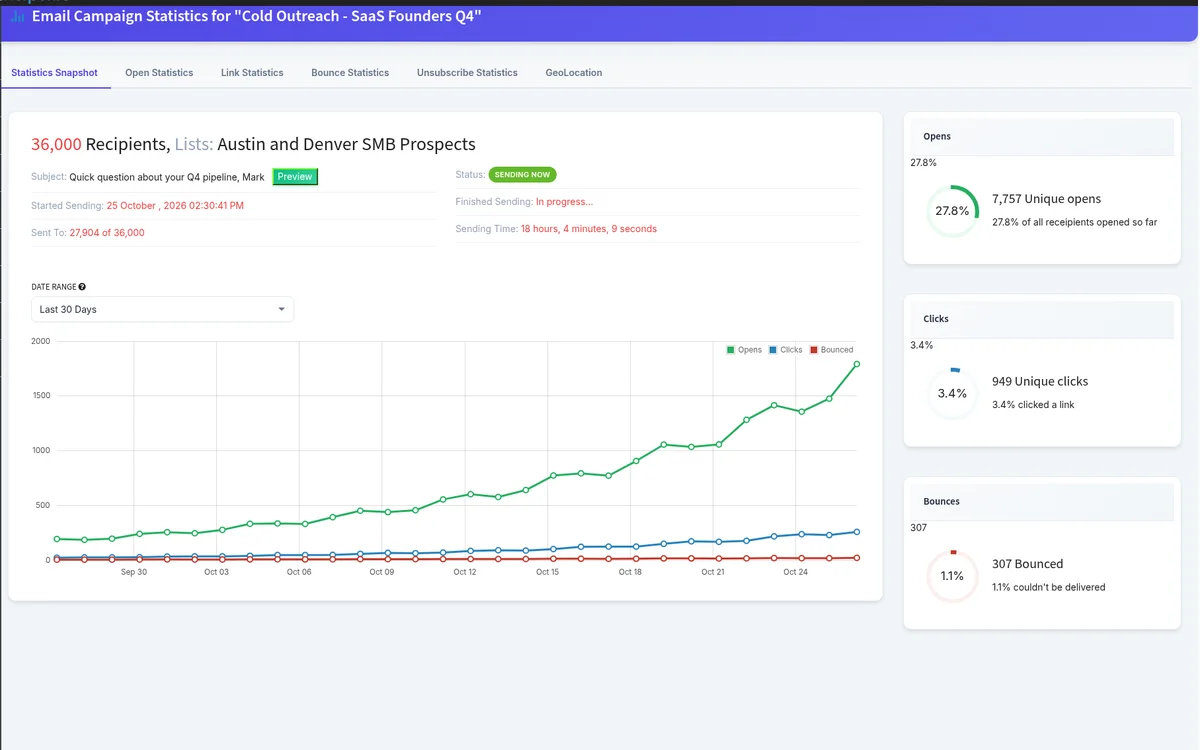Click the Opens card header

coord(1042,137)
